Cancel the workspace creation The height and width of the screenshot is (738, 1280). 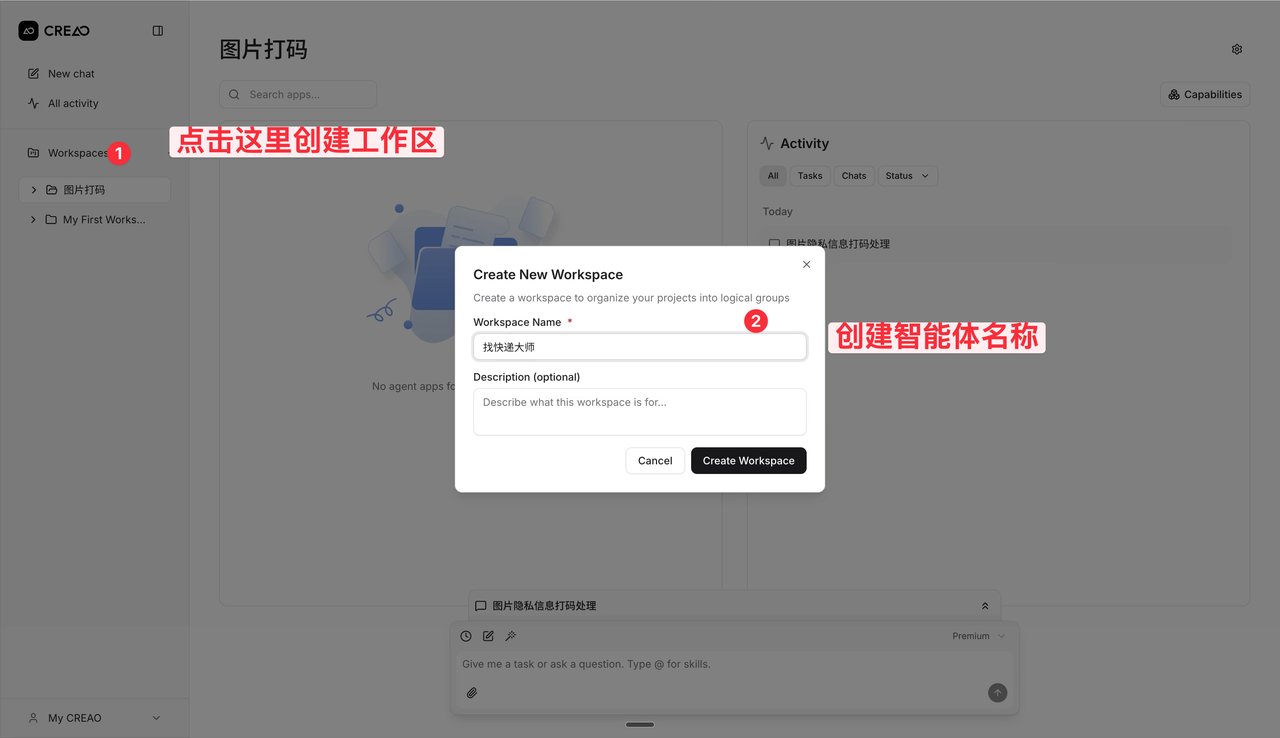coord(655,461)
